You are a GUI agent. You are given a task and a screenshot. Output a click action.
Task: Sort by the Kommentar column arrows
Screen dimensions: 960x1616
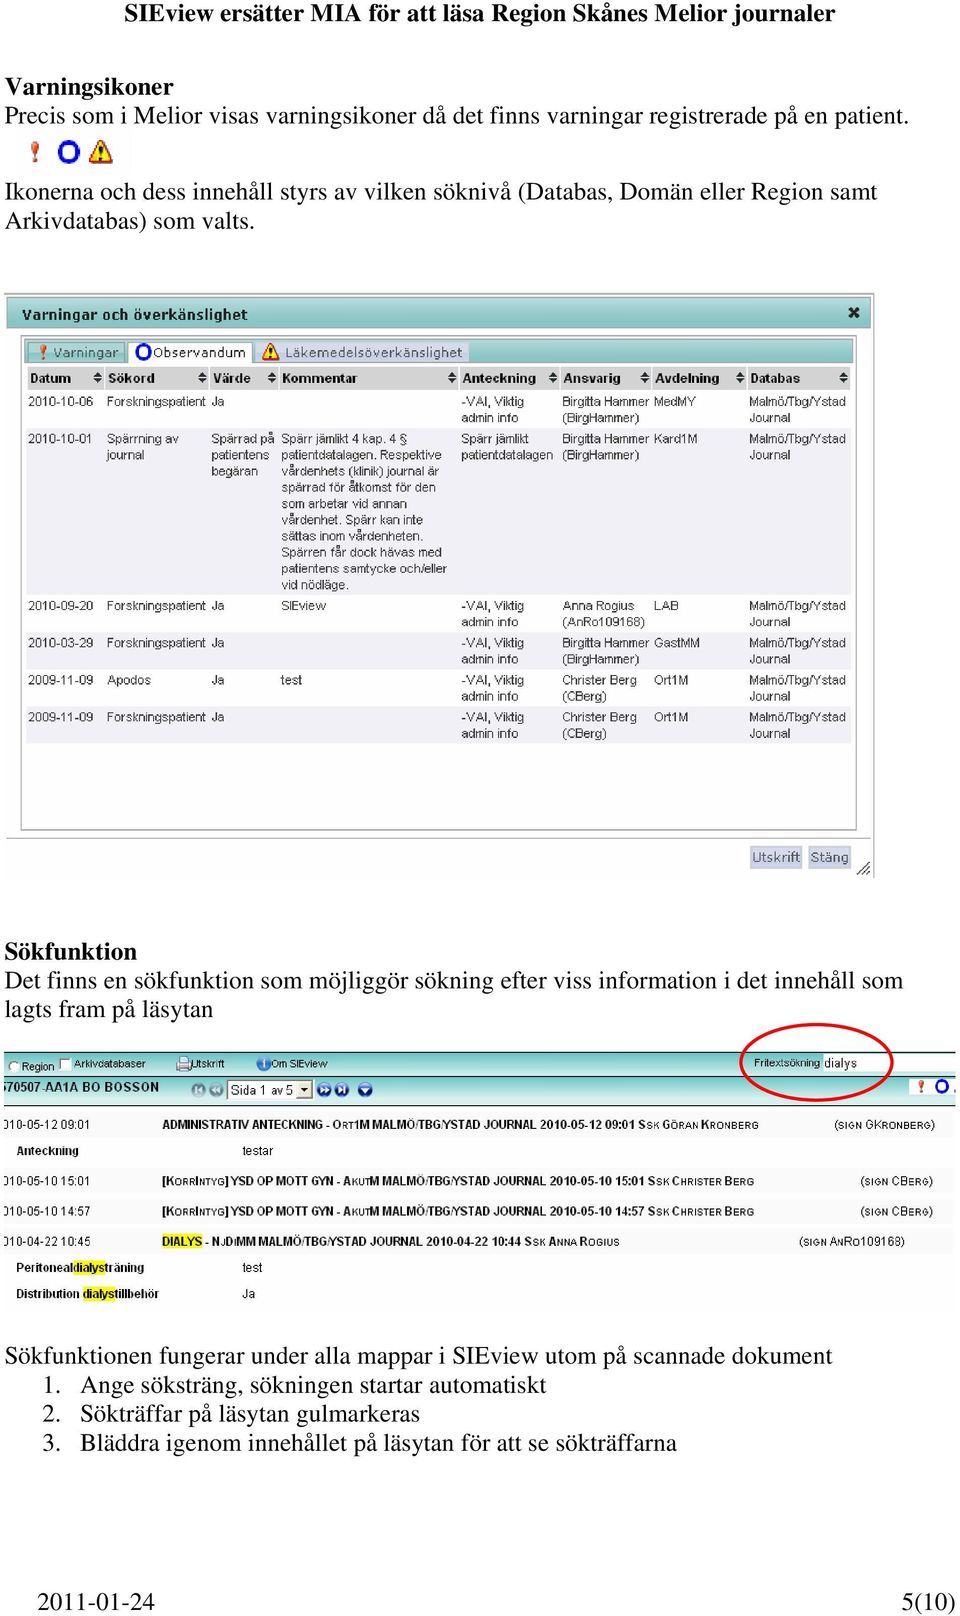point(452,378)
